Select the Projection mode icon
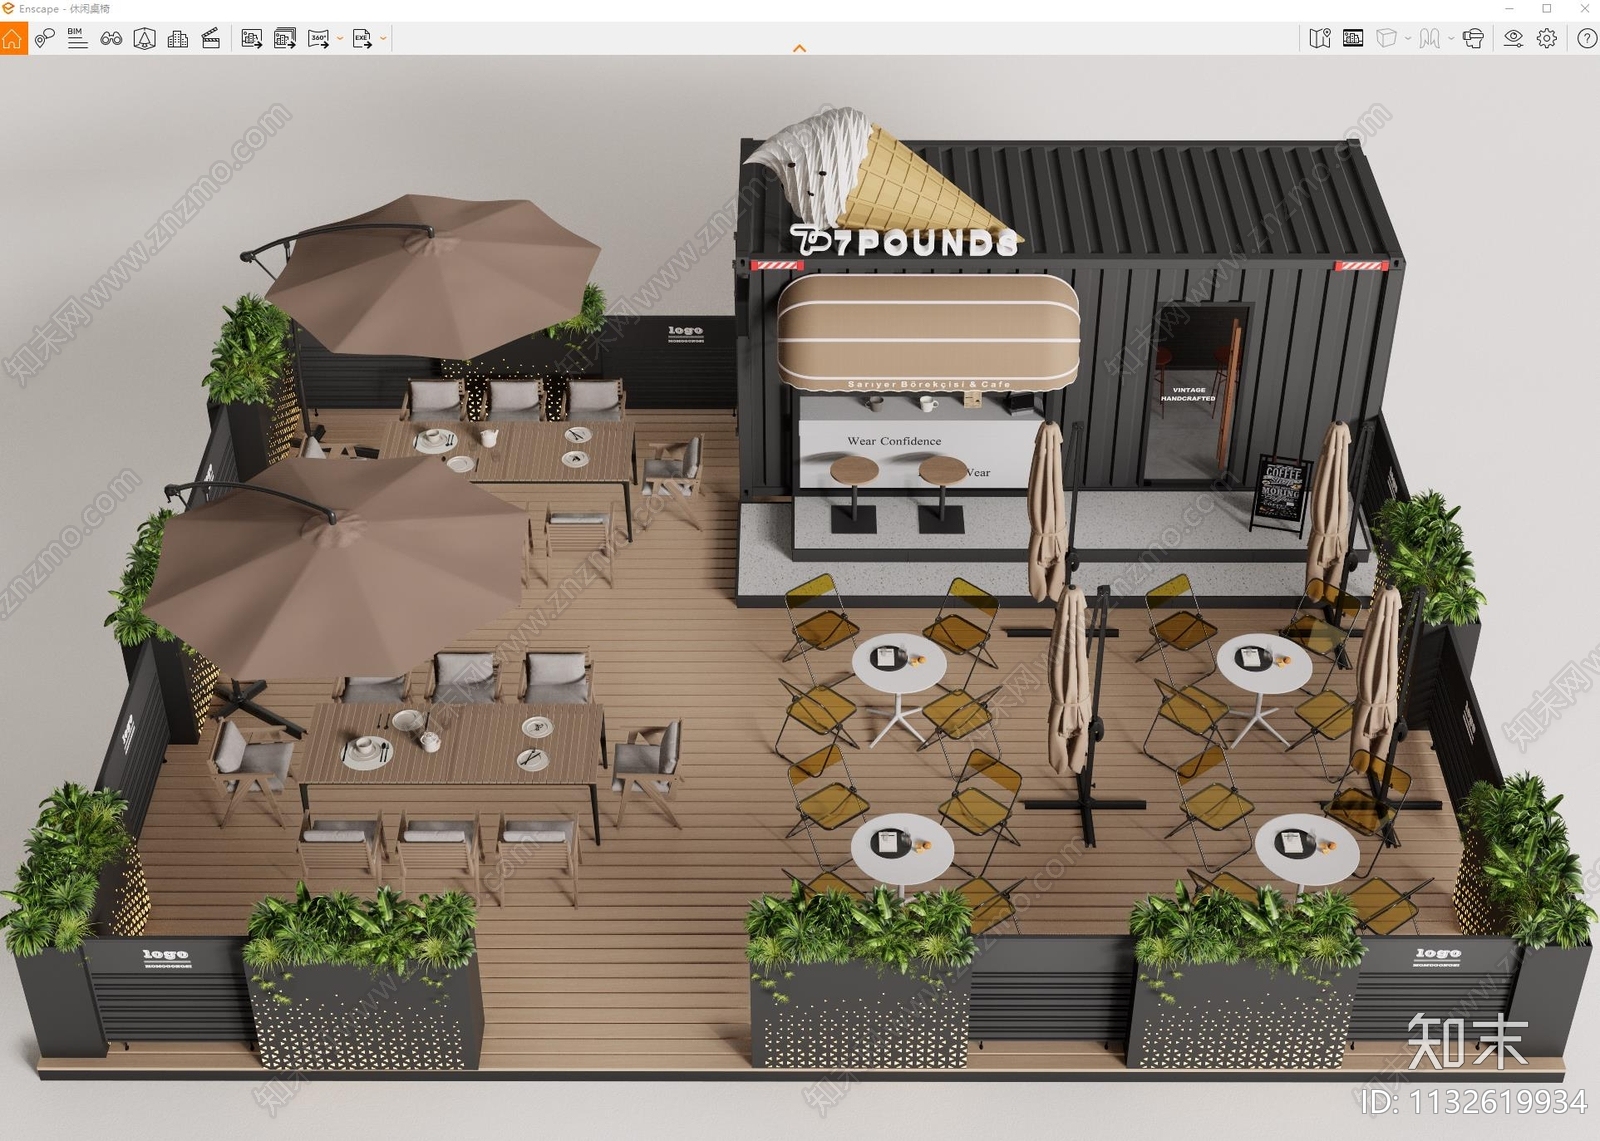1600x1141 pixels. (x=1430, y=39)
